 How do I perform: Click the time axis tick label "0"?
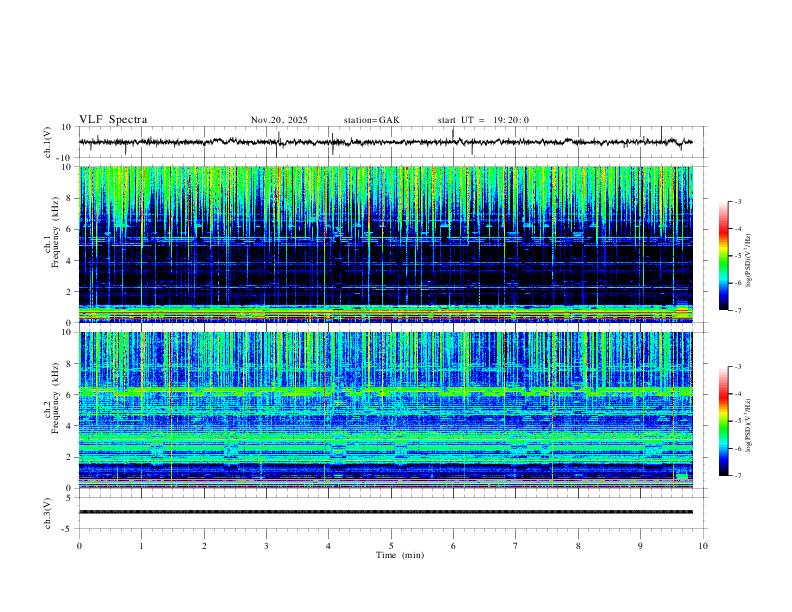coord(79,546)
